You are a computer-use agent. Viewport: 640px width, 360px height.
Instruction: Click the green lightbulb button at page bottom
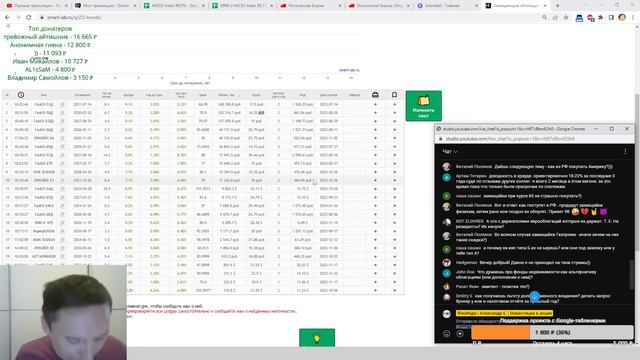click(317, 338)
